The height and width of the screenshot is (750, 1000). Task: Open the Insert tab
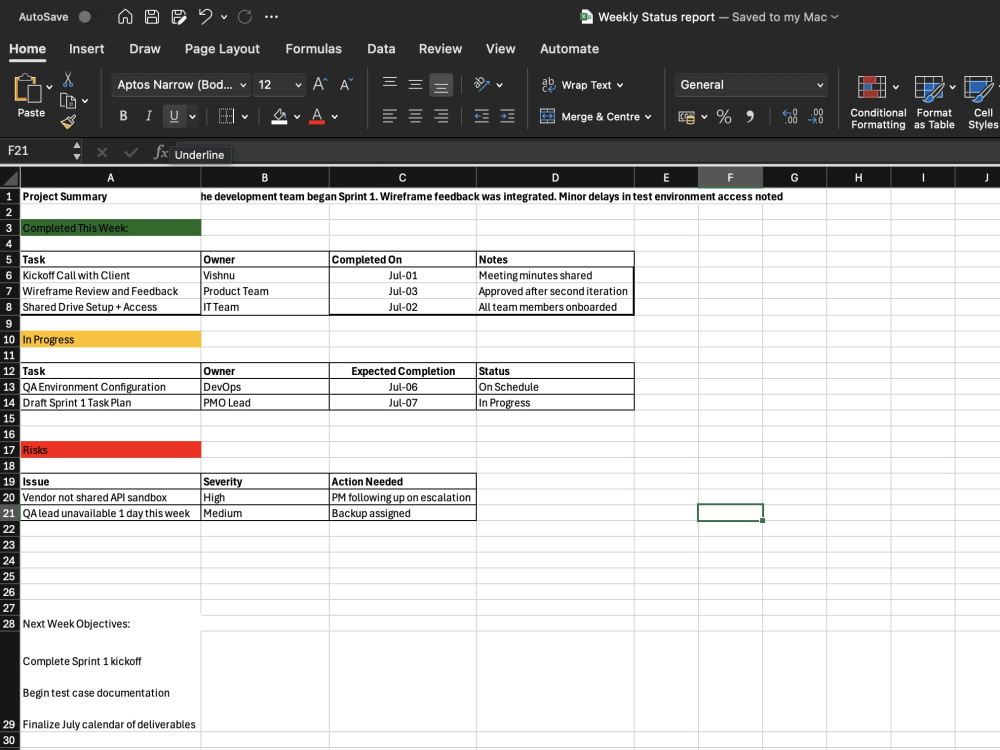coord(86,49)
